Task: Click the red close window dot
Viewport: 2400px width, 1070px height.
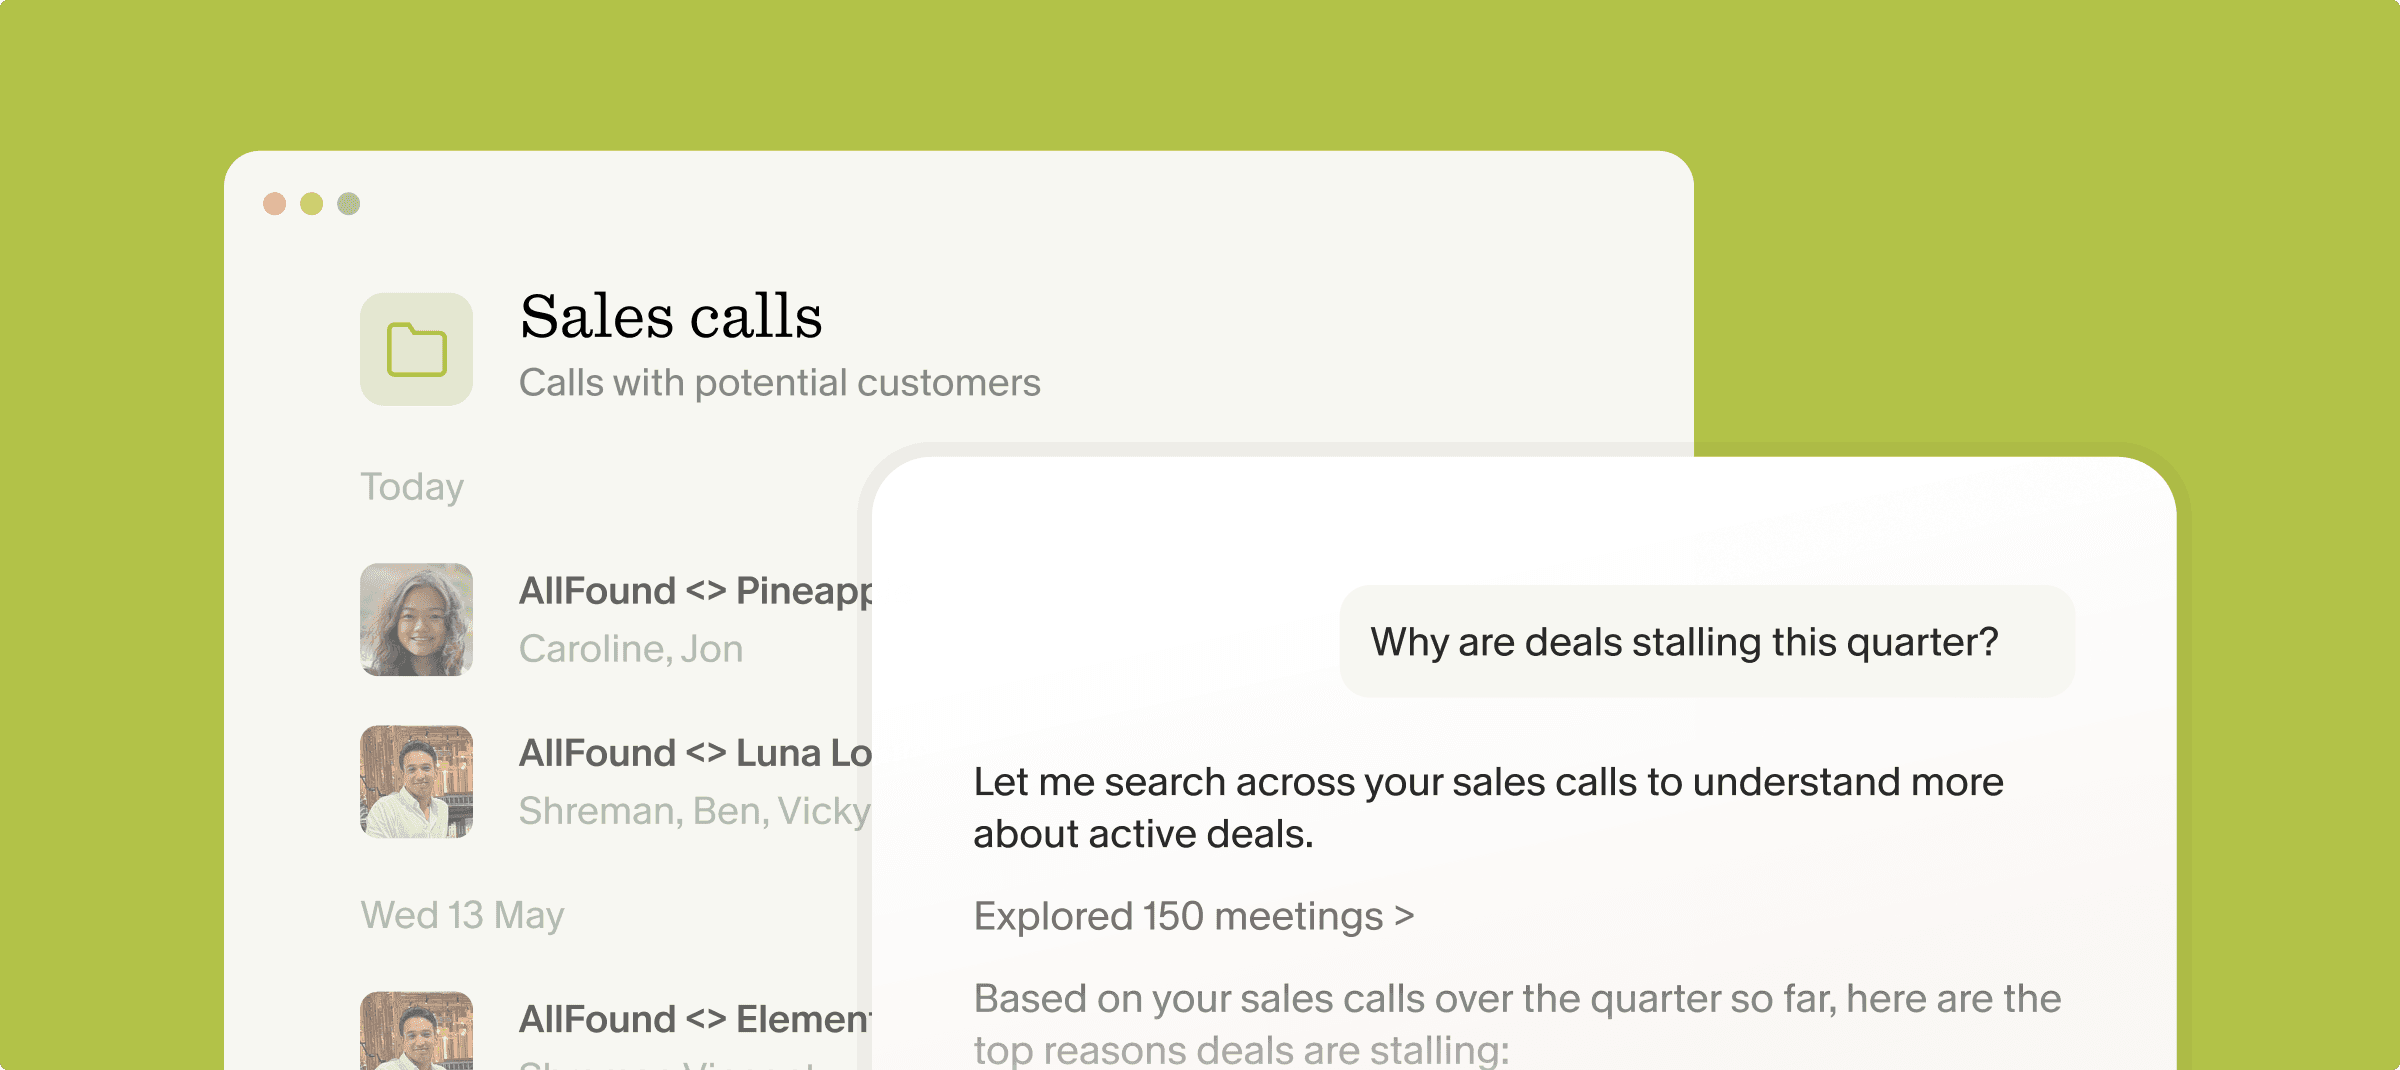Action: point(275,204)
